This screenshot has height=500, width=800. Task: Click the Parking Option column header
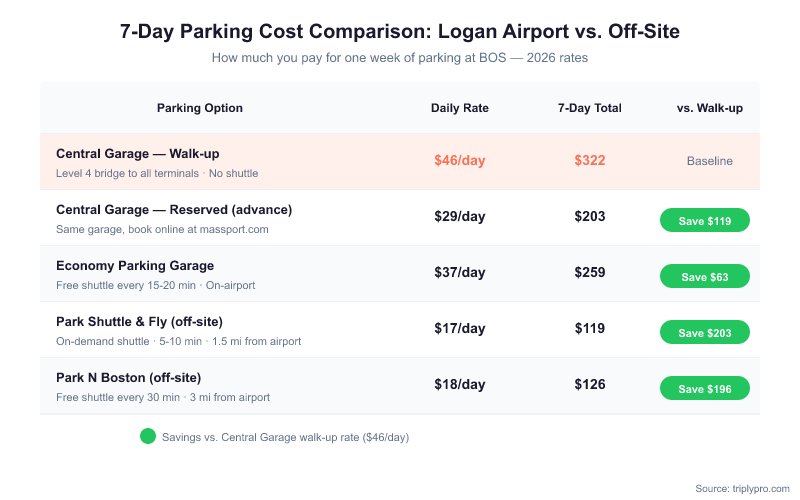tap(200, 108)
